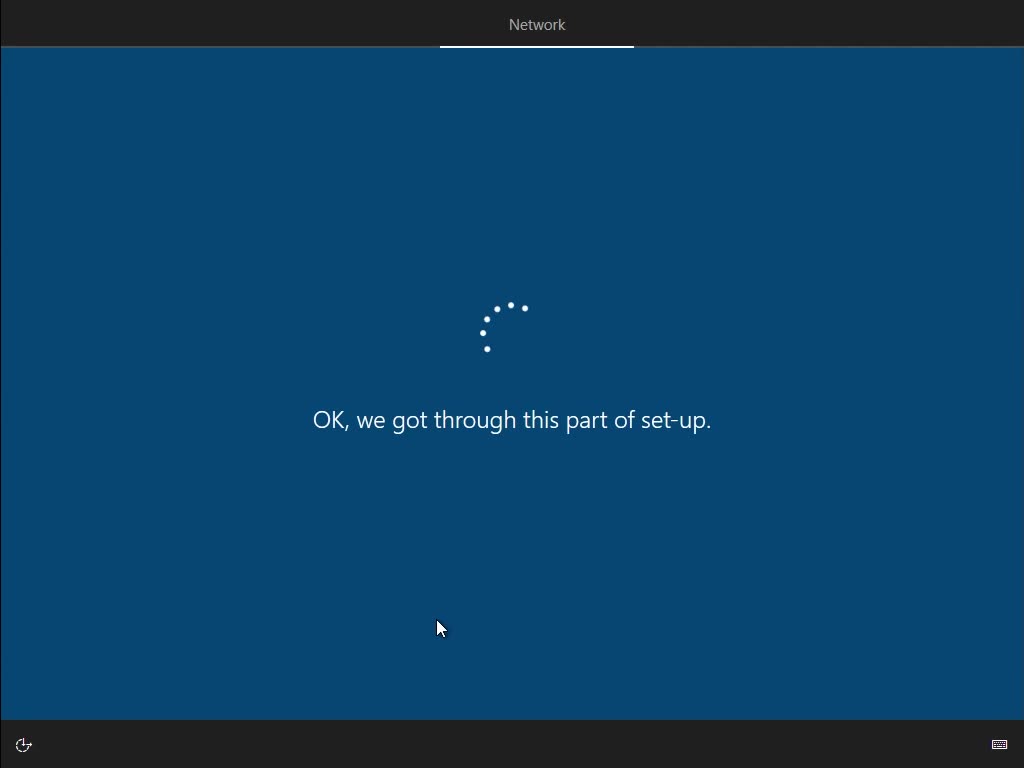Open accessibility options from the lower-left corner
The image size is (1024, 768).
23,744
